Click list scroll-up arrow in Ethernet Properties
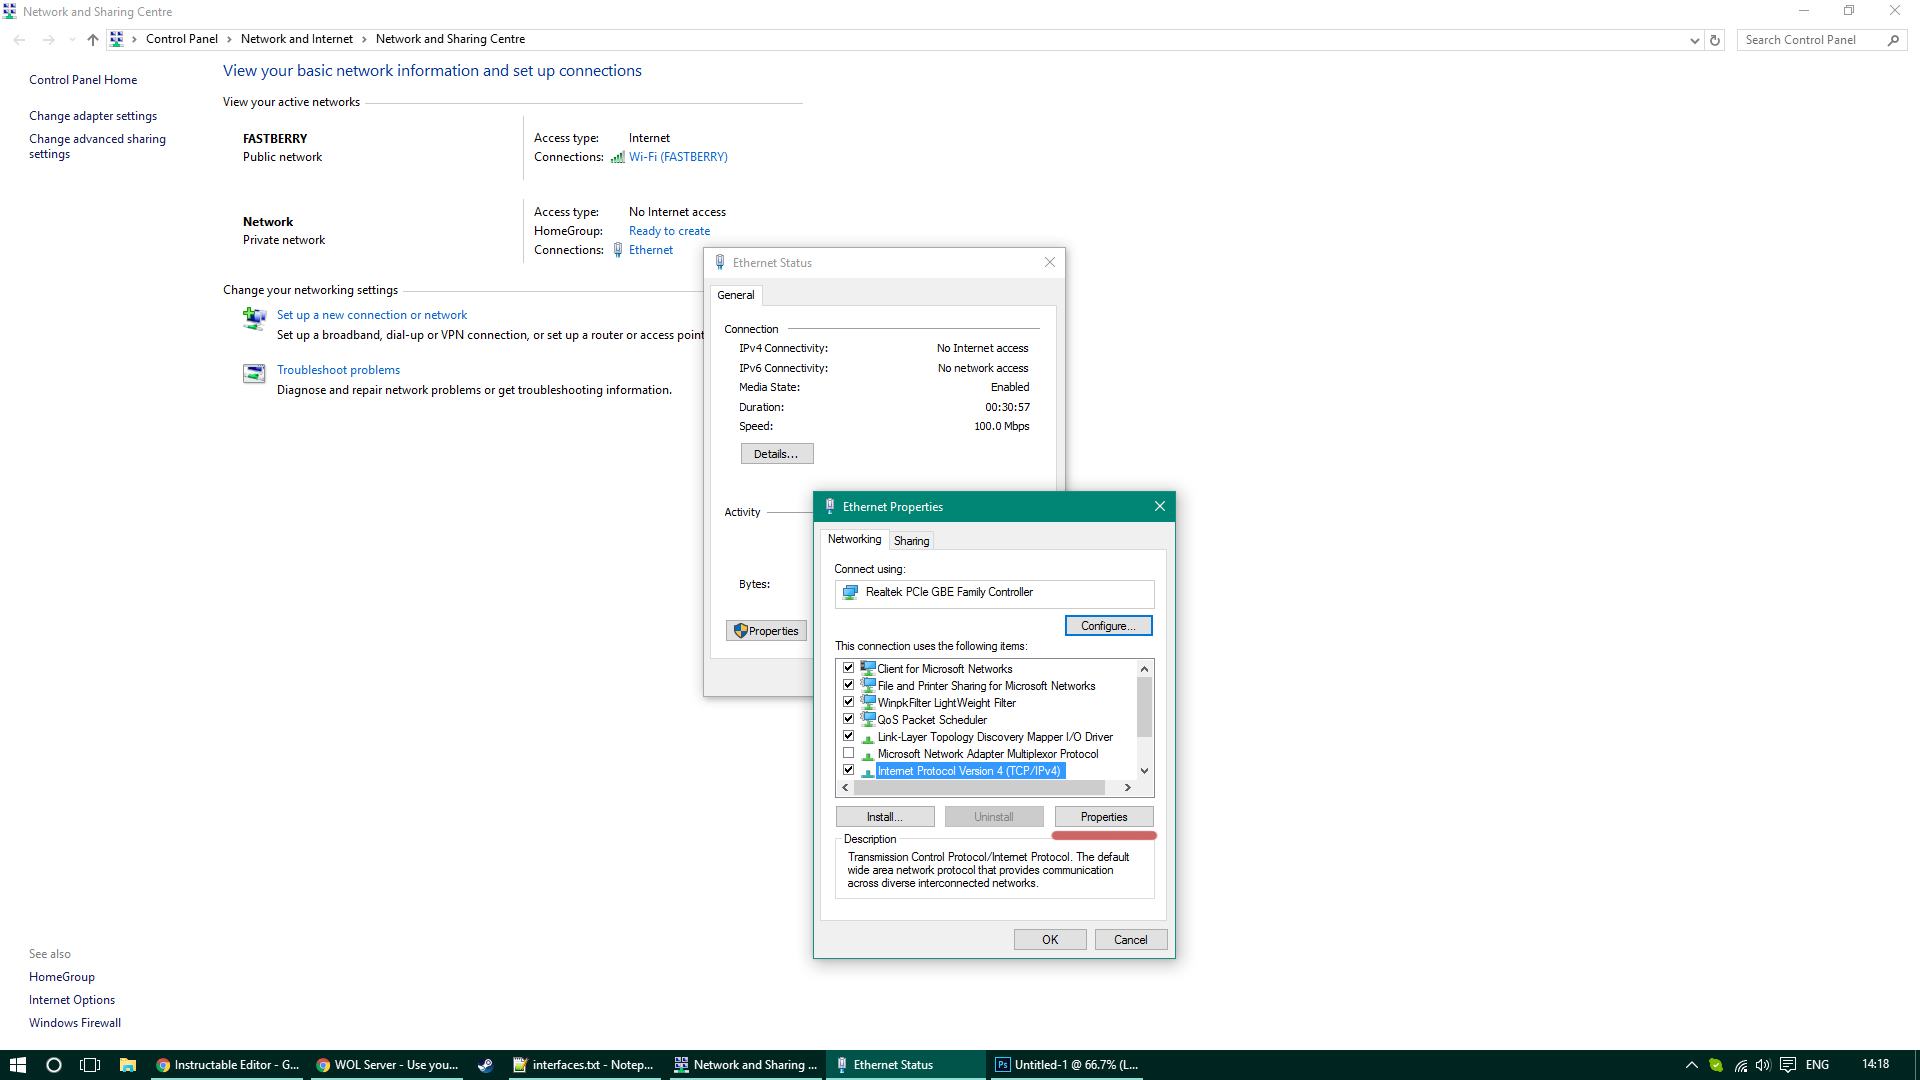 click(1145, 668)
